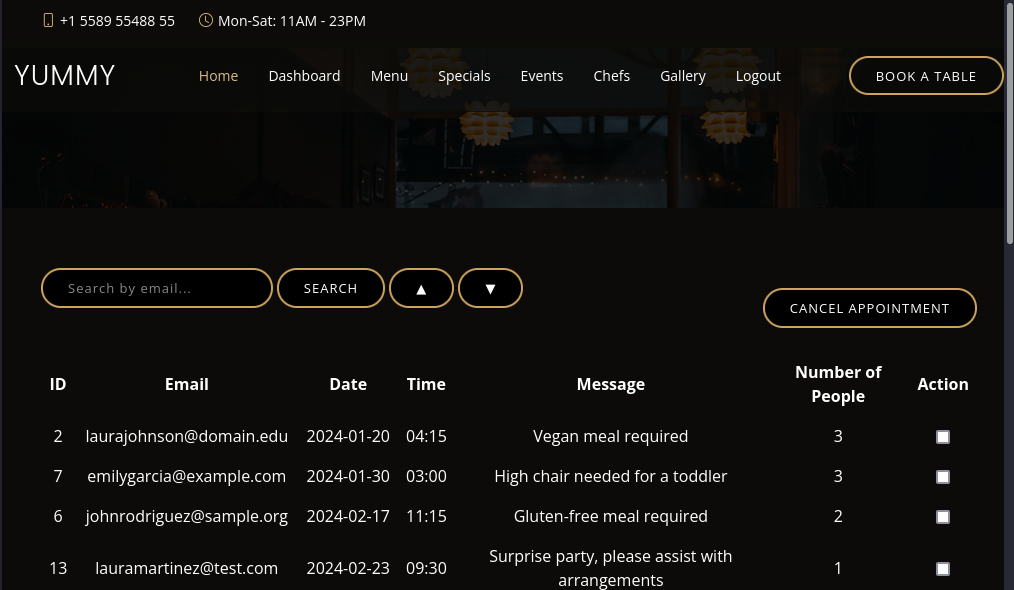
Task: Open the Gallery page
Action: (x=683, y=75)
